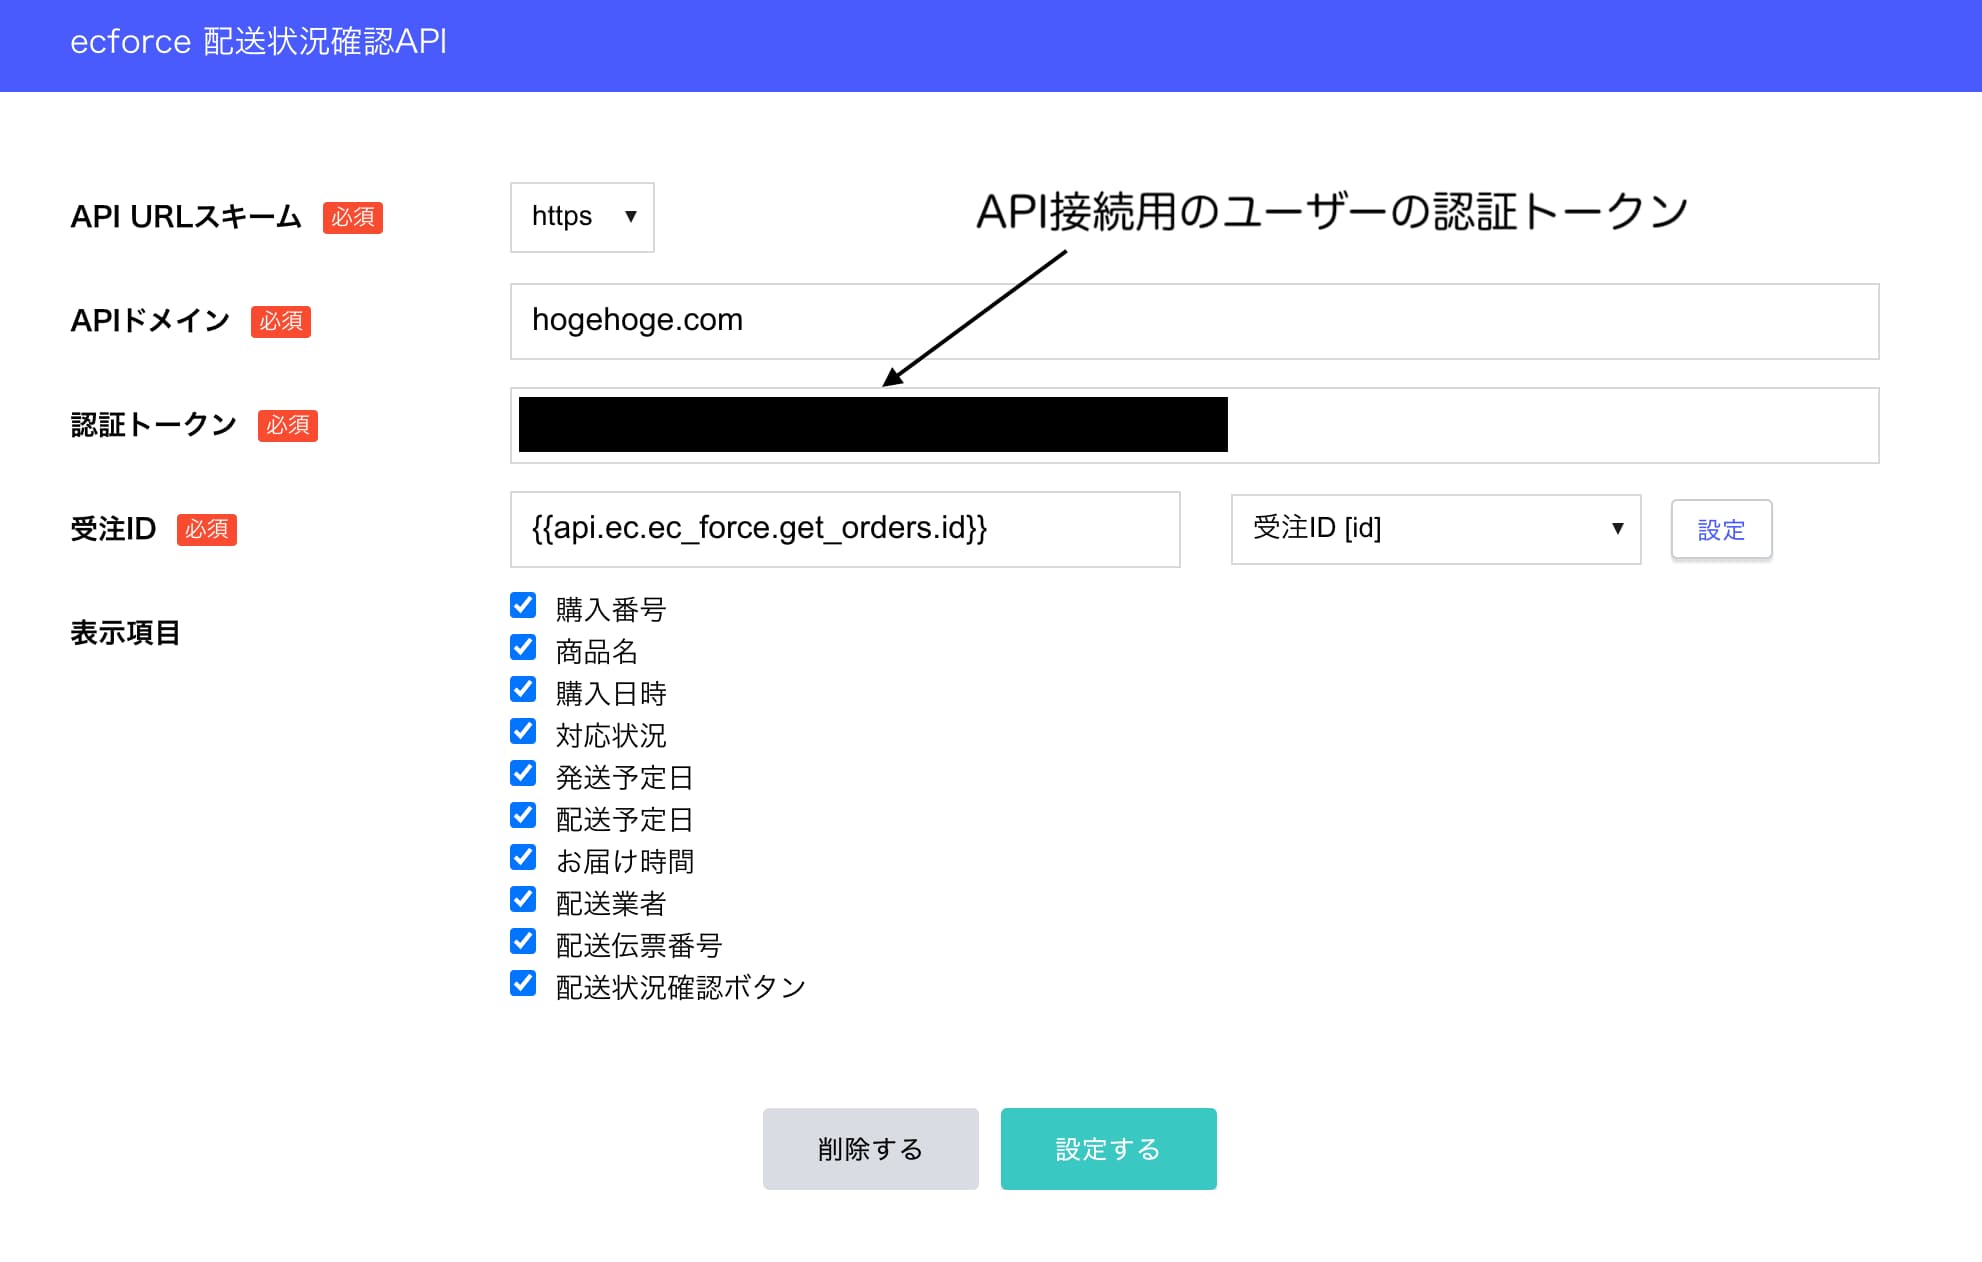Screen dimensions: 1982x1262
Task: Toggle the 配送状況確認ボタン checkbox
Action: coord(523,984)
